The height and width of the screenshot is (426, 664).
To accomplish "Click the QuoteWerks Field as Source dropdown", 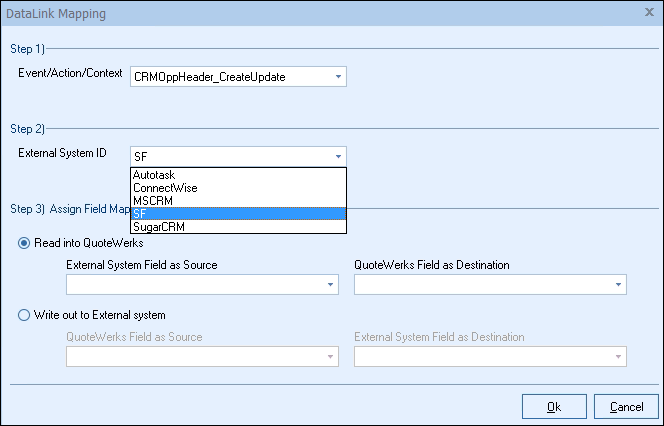I will [202, 357].
